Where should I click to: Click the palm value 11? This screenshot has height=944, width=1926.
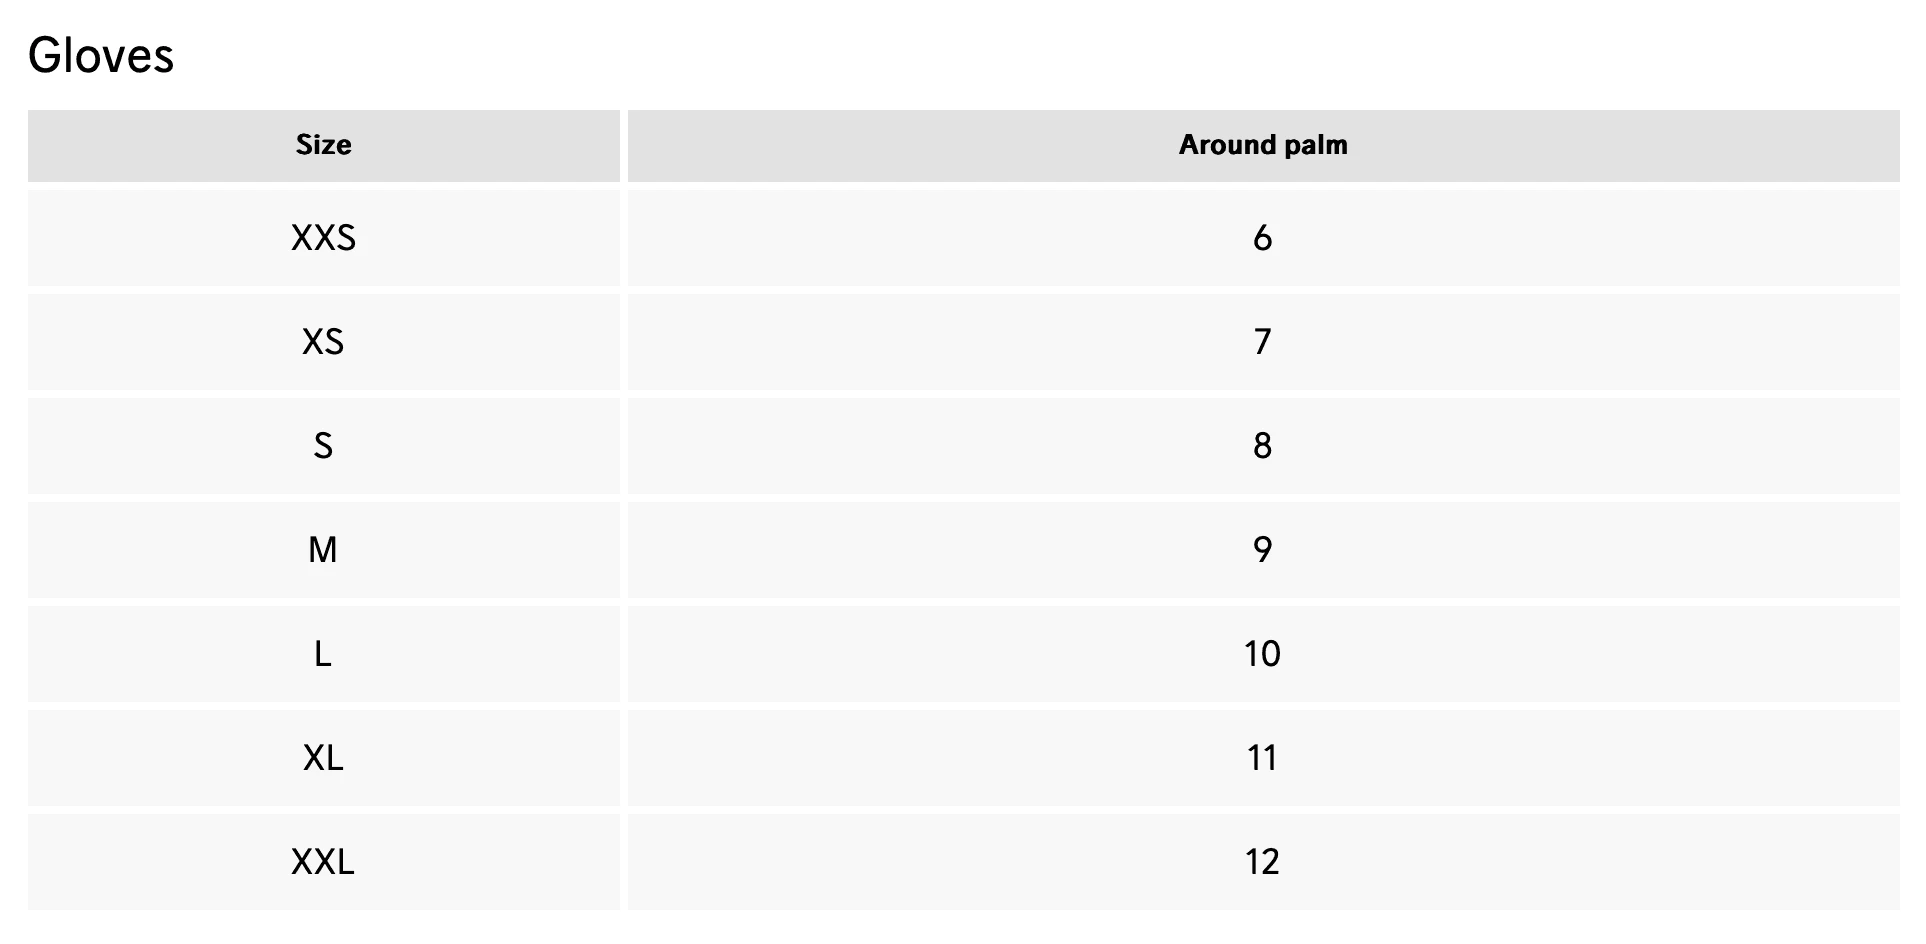(x=1262, y=758)
